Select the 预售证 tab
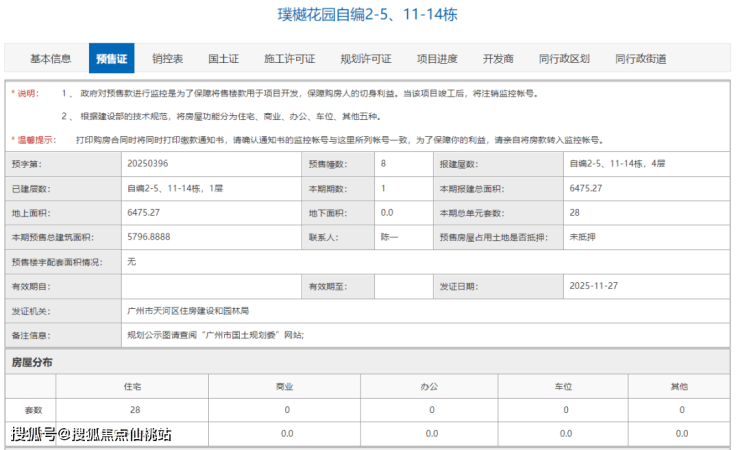This screenshot has width=740, height=450. [111, 59]
